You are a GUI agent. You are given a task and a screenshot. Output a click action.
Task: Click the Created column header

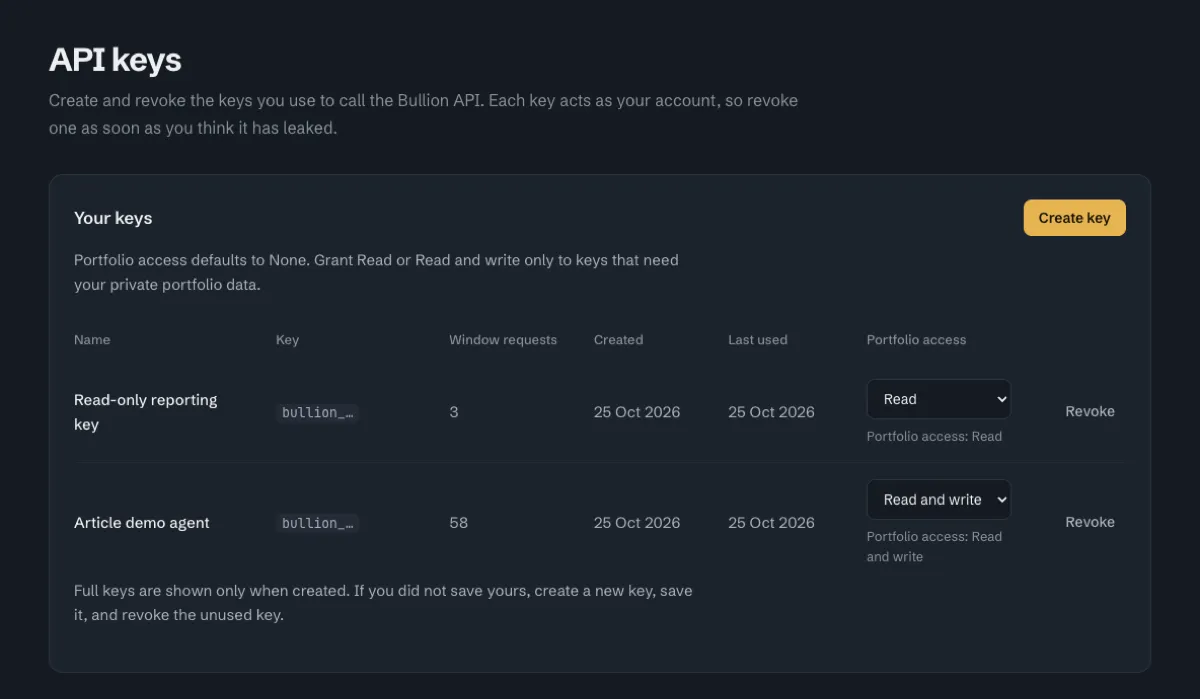[x=618, y=340]
